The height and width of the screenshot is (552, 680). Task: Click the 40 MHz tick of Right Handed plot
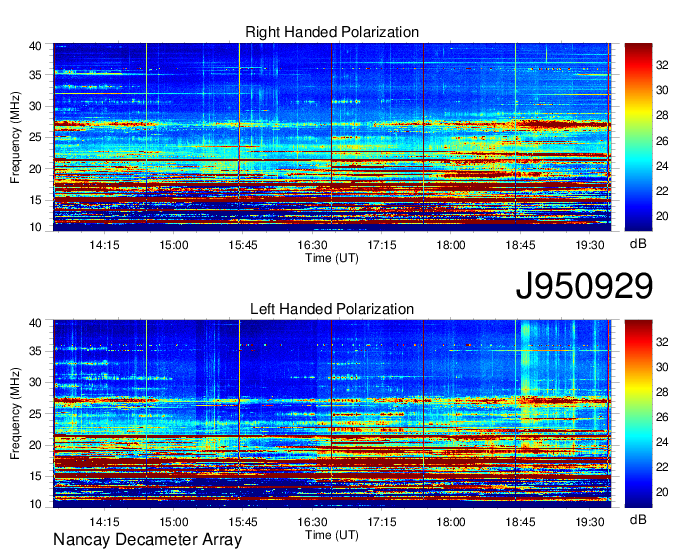pyautogui.click(x=36, y=46)
